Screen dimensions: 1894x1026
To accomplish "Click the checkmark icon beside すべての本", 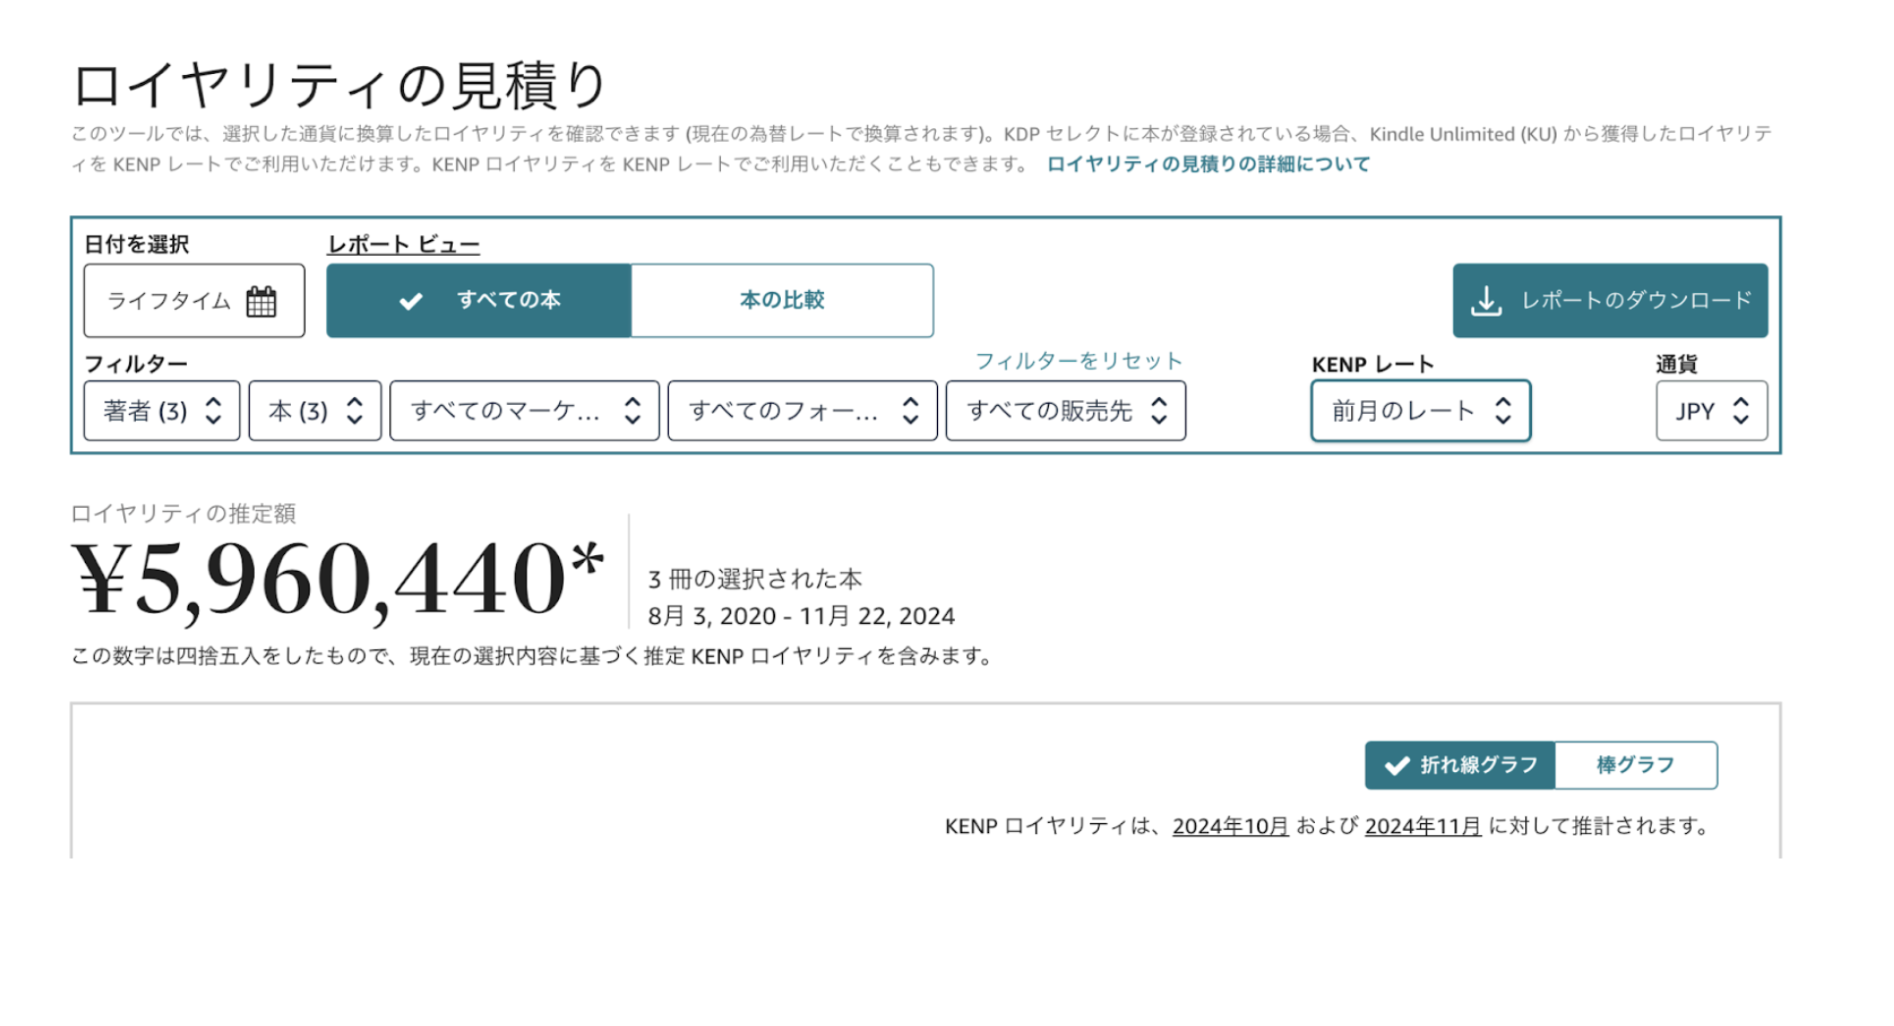I will coord(410,301).
